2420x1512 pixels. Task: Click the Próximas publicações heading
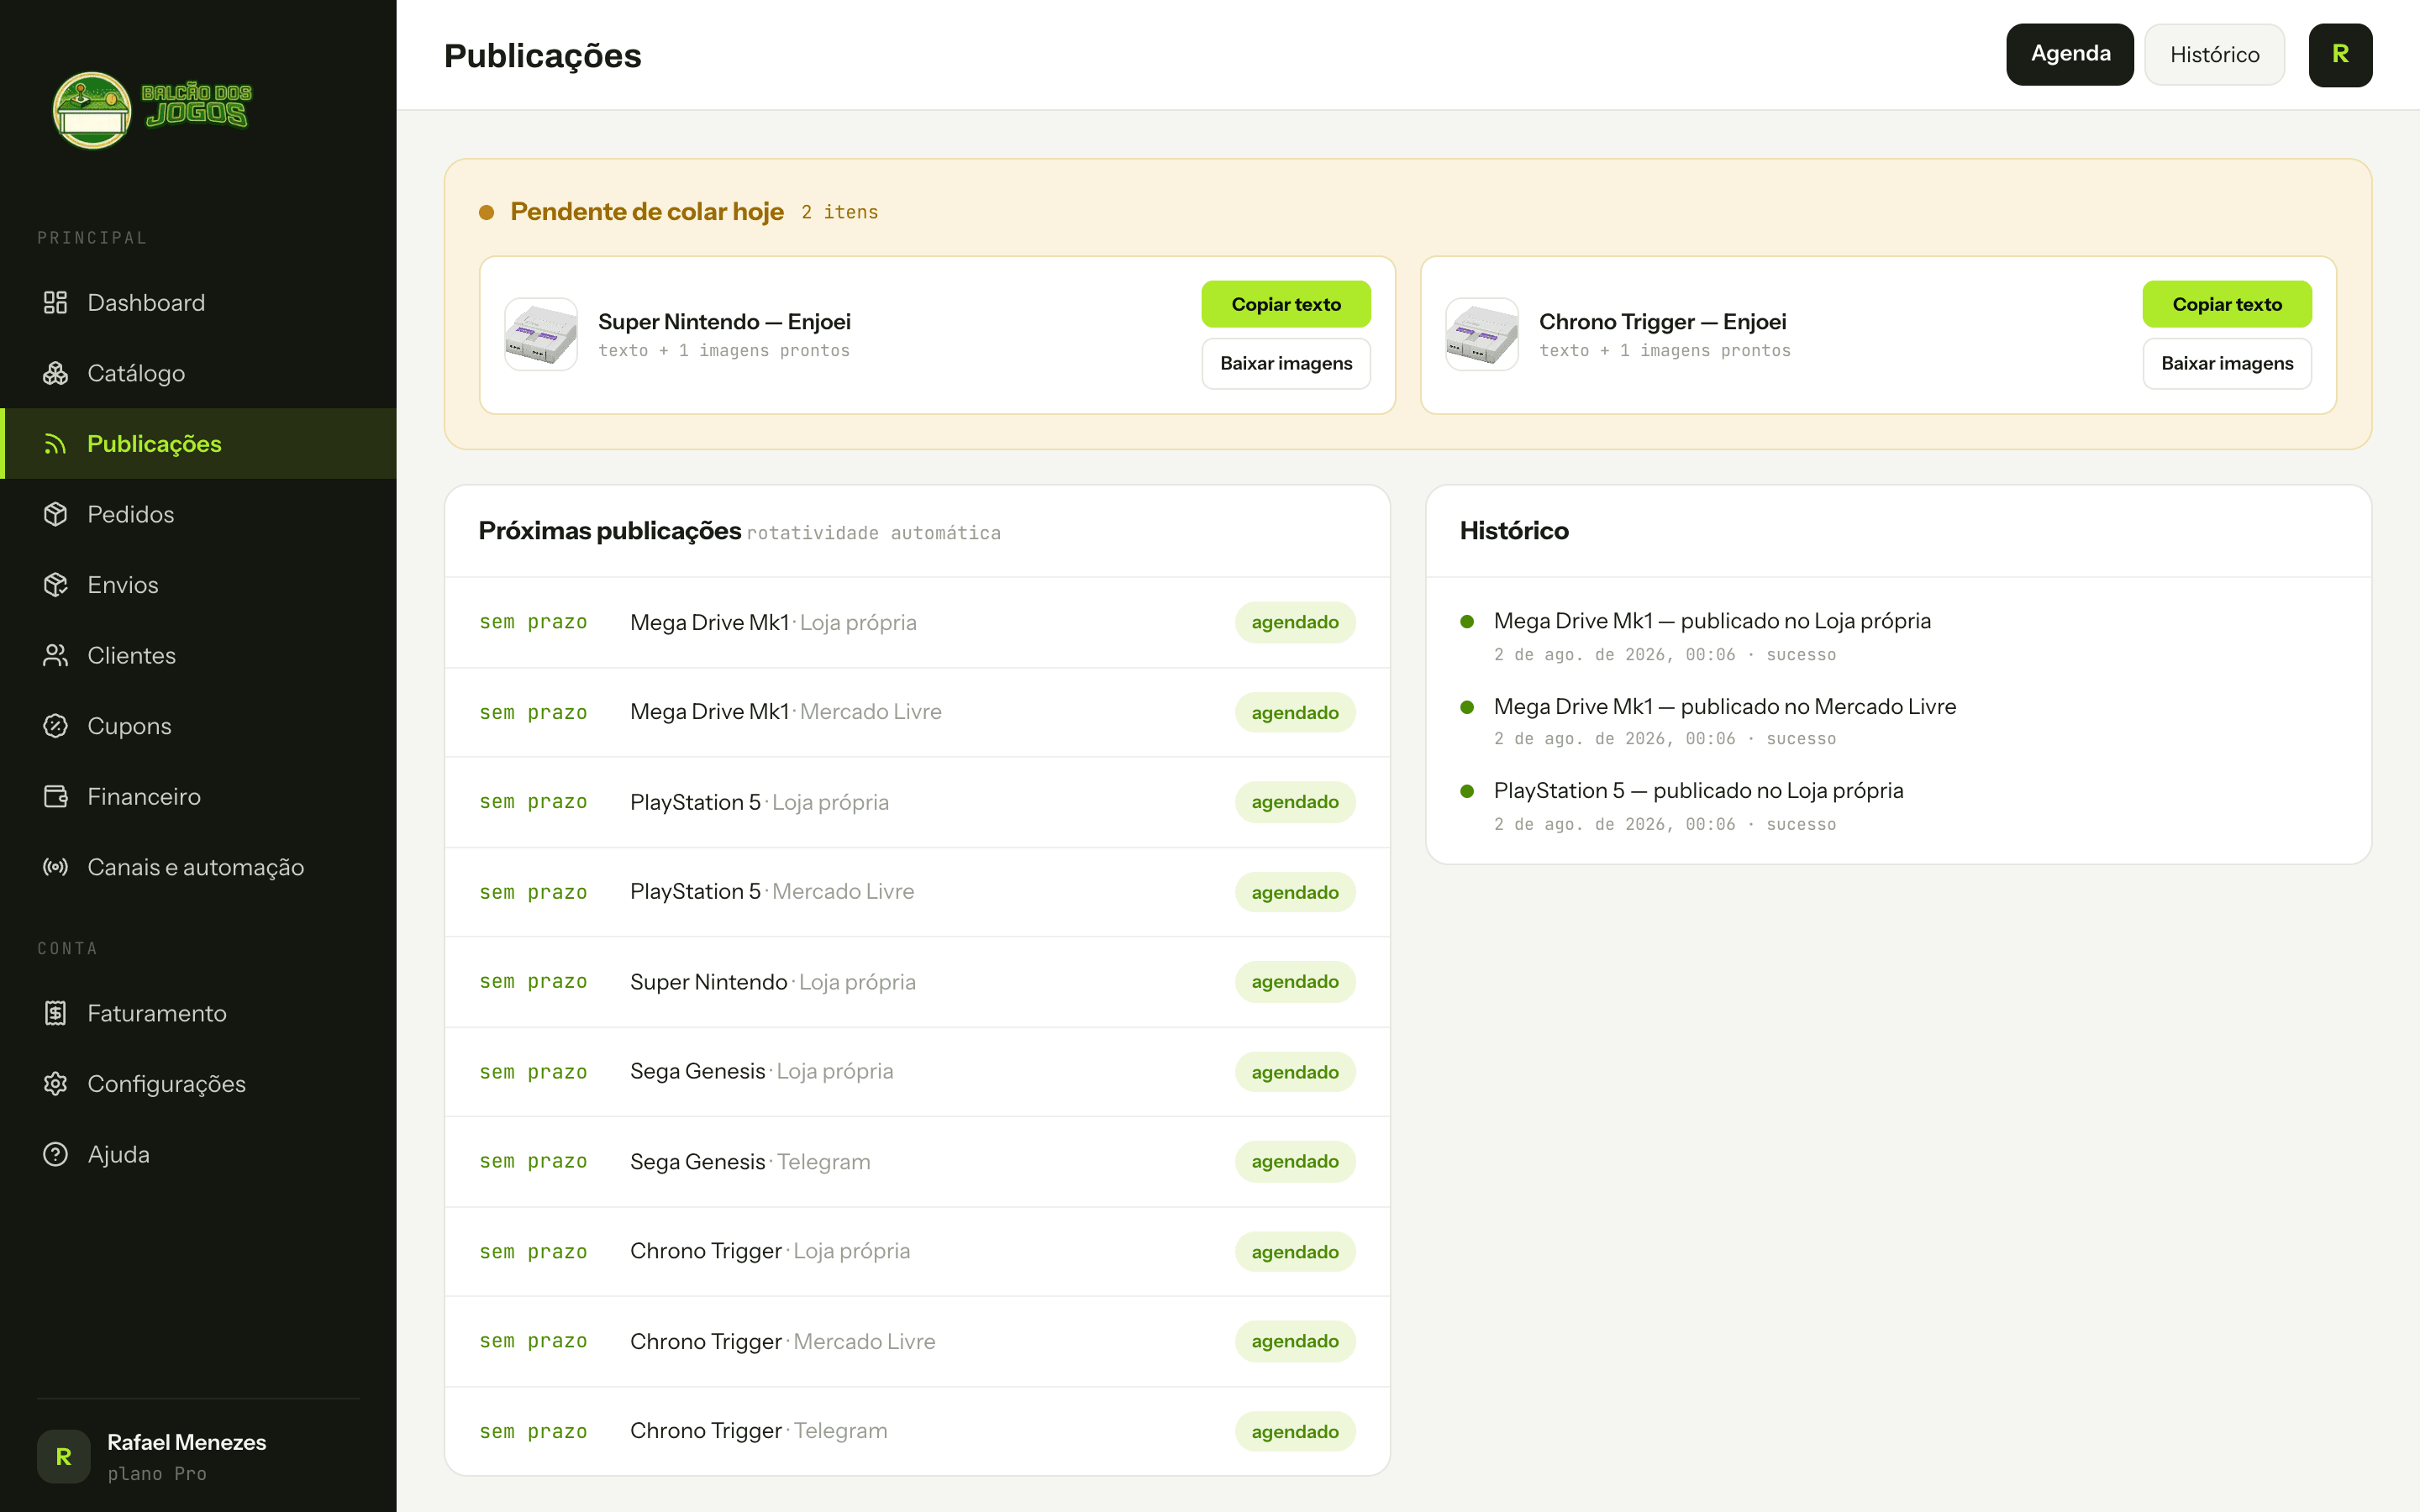click(x=610, y=531)
